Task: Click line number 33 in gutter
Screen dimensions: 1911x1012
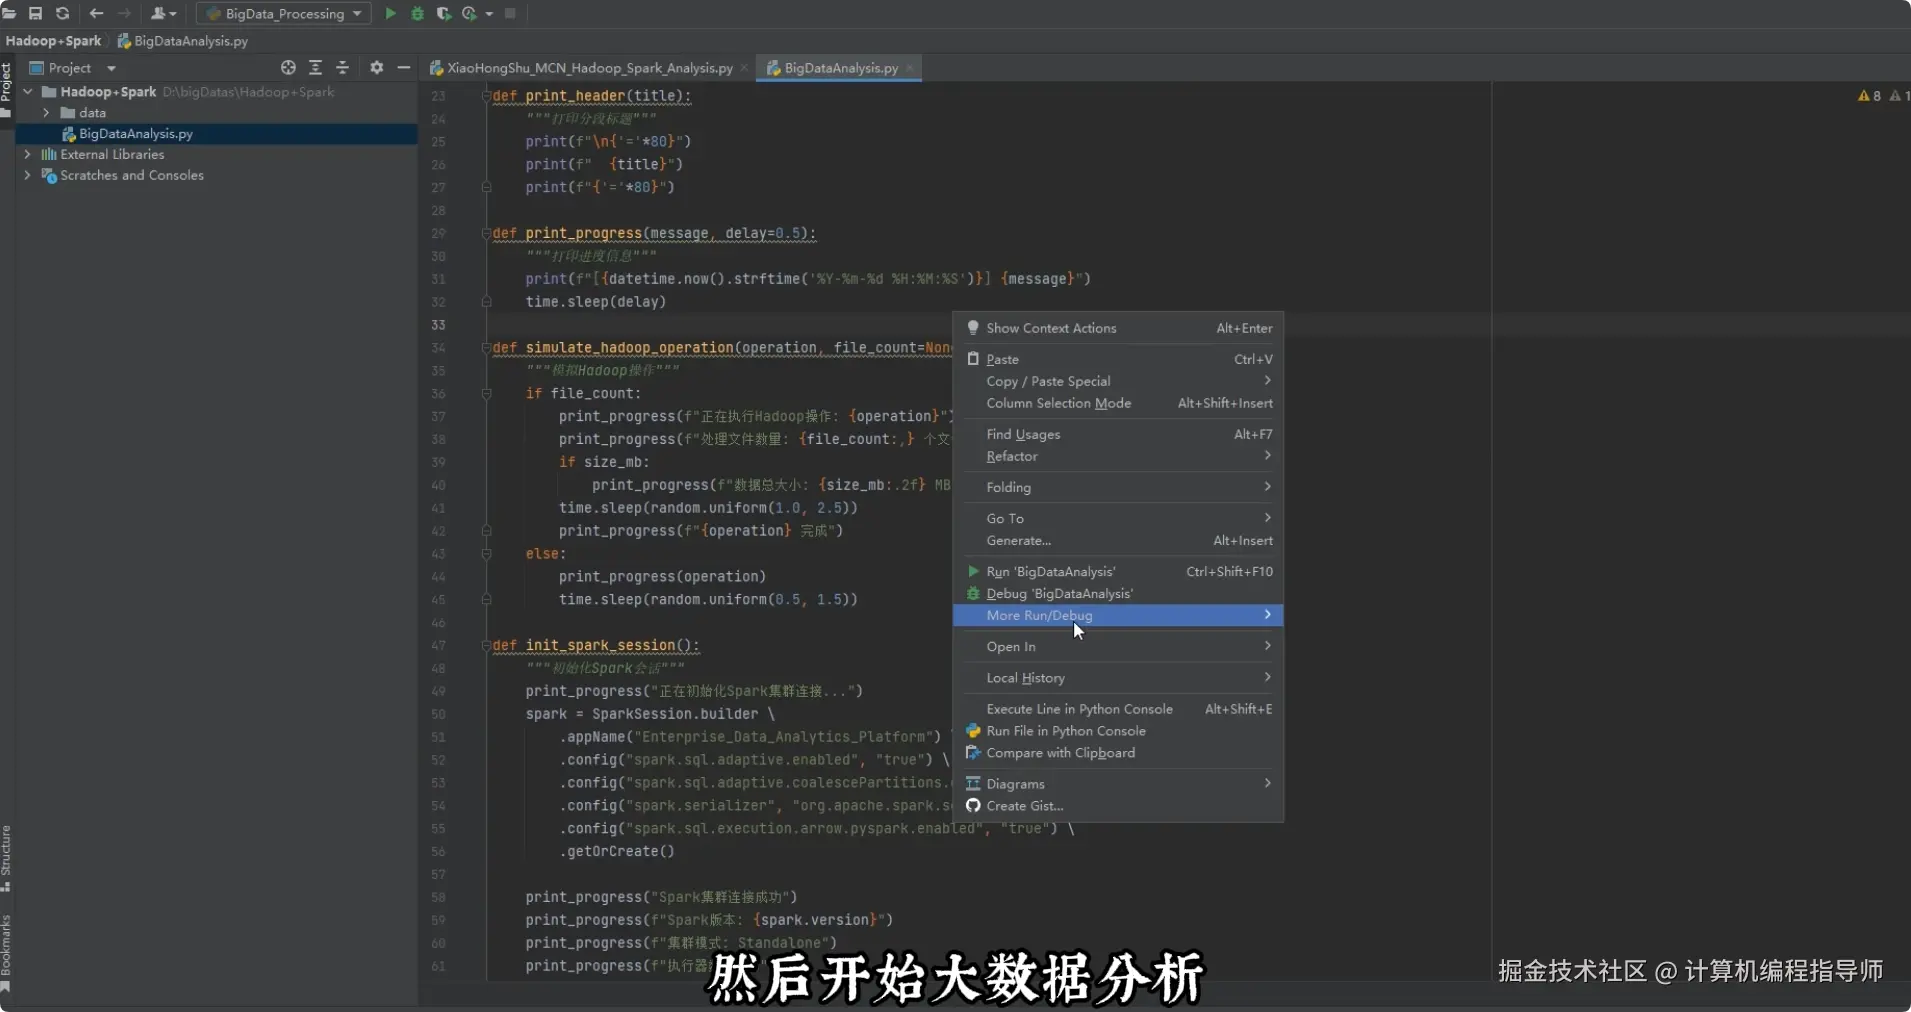Action: [x=438, y=325]
